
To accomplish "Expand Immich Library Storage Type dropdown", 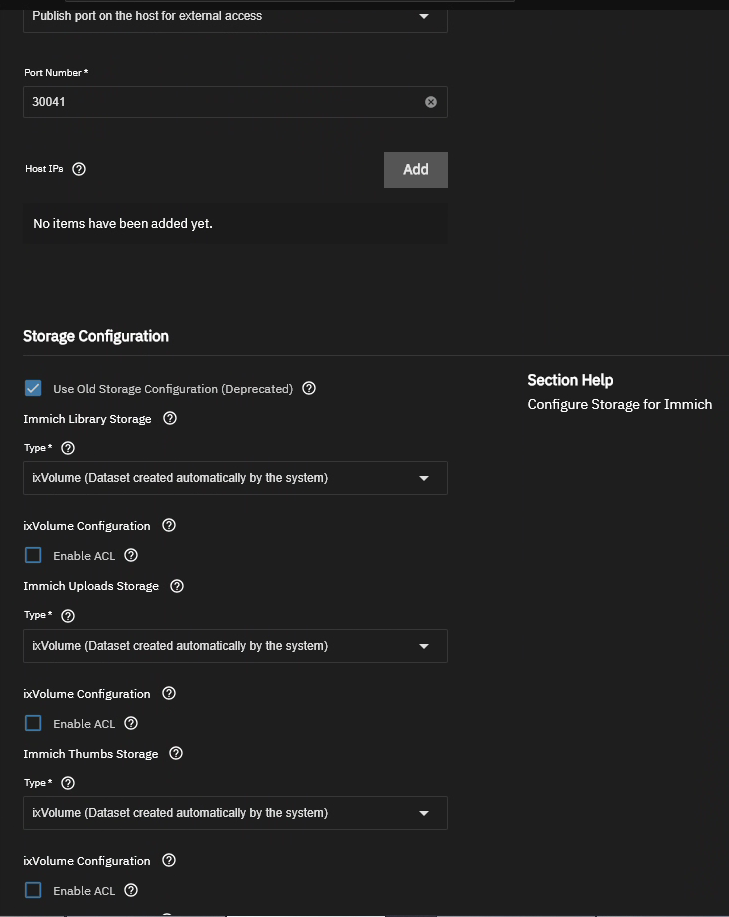I will pos(235,478).
